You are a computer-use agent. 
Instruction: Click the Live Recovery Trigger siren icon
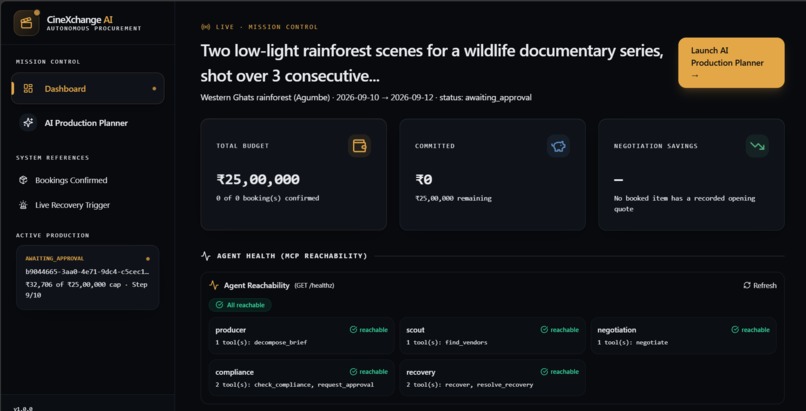pos(23,205)
